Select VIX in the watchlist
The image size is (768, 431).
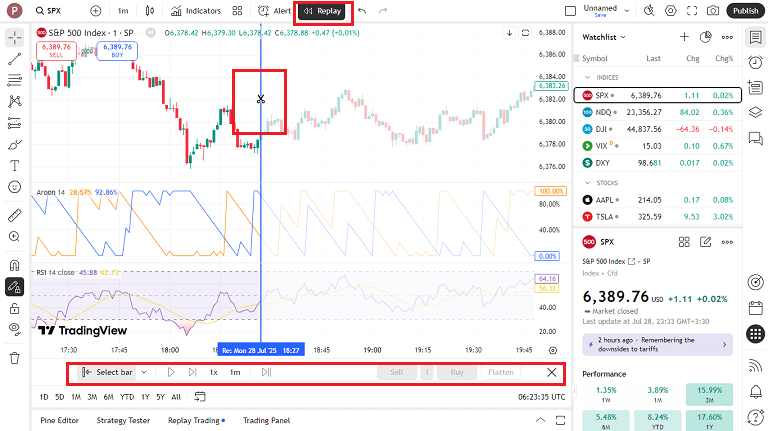(657, 146)
